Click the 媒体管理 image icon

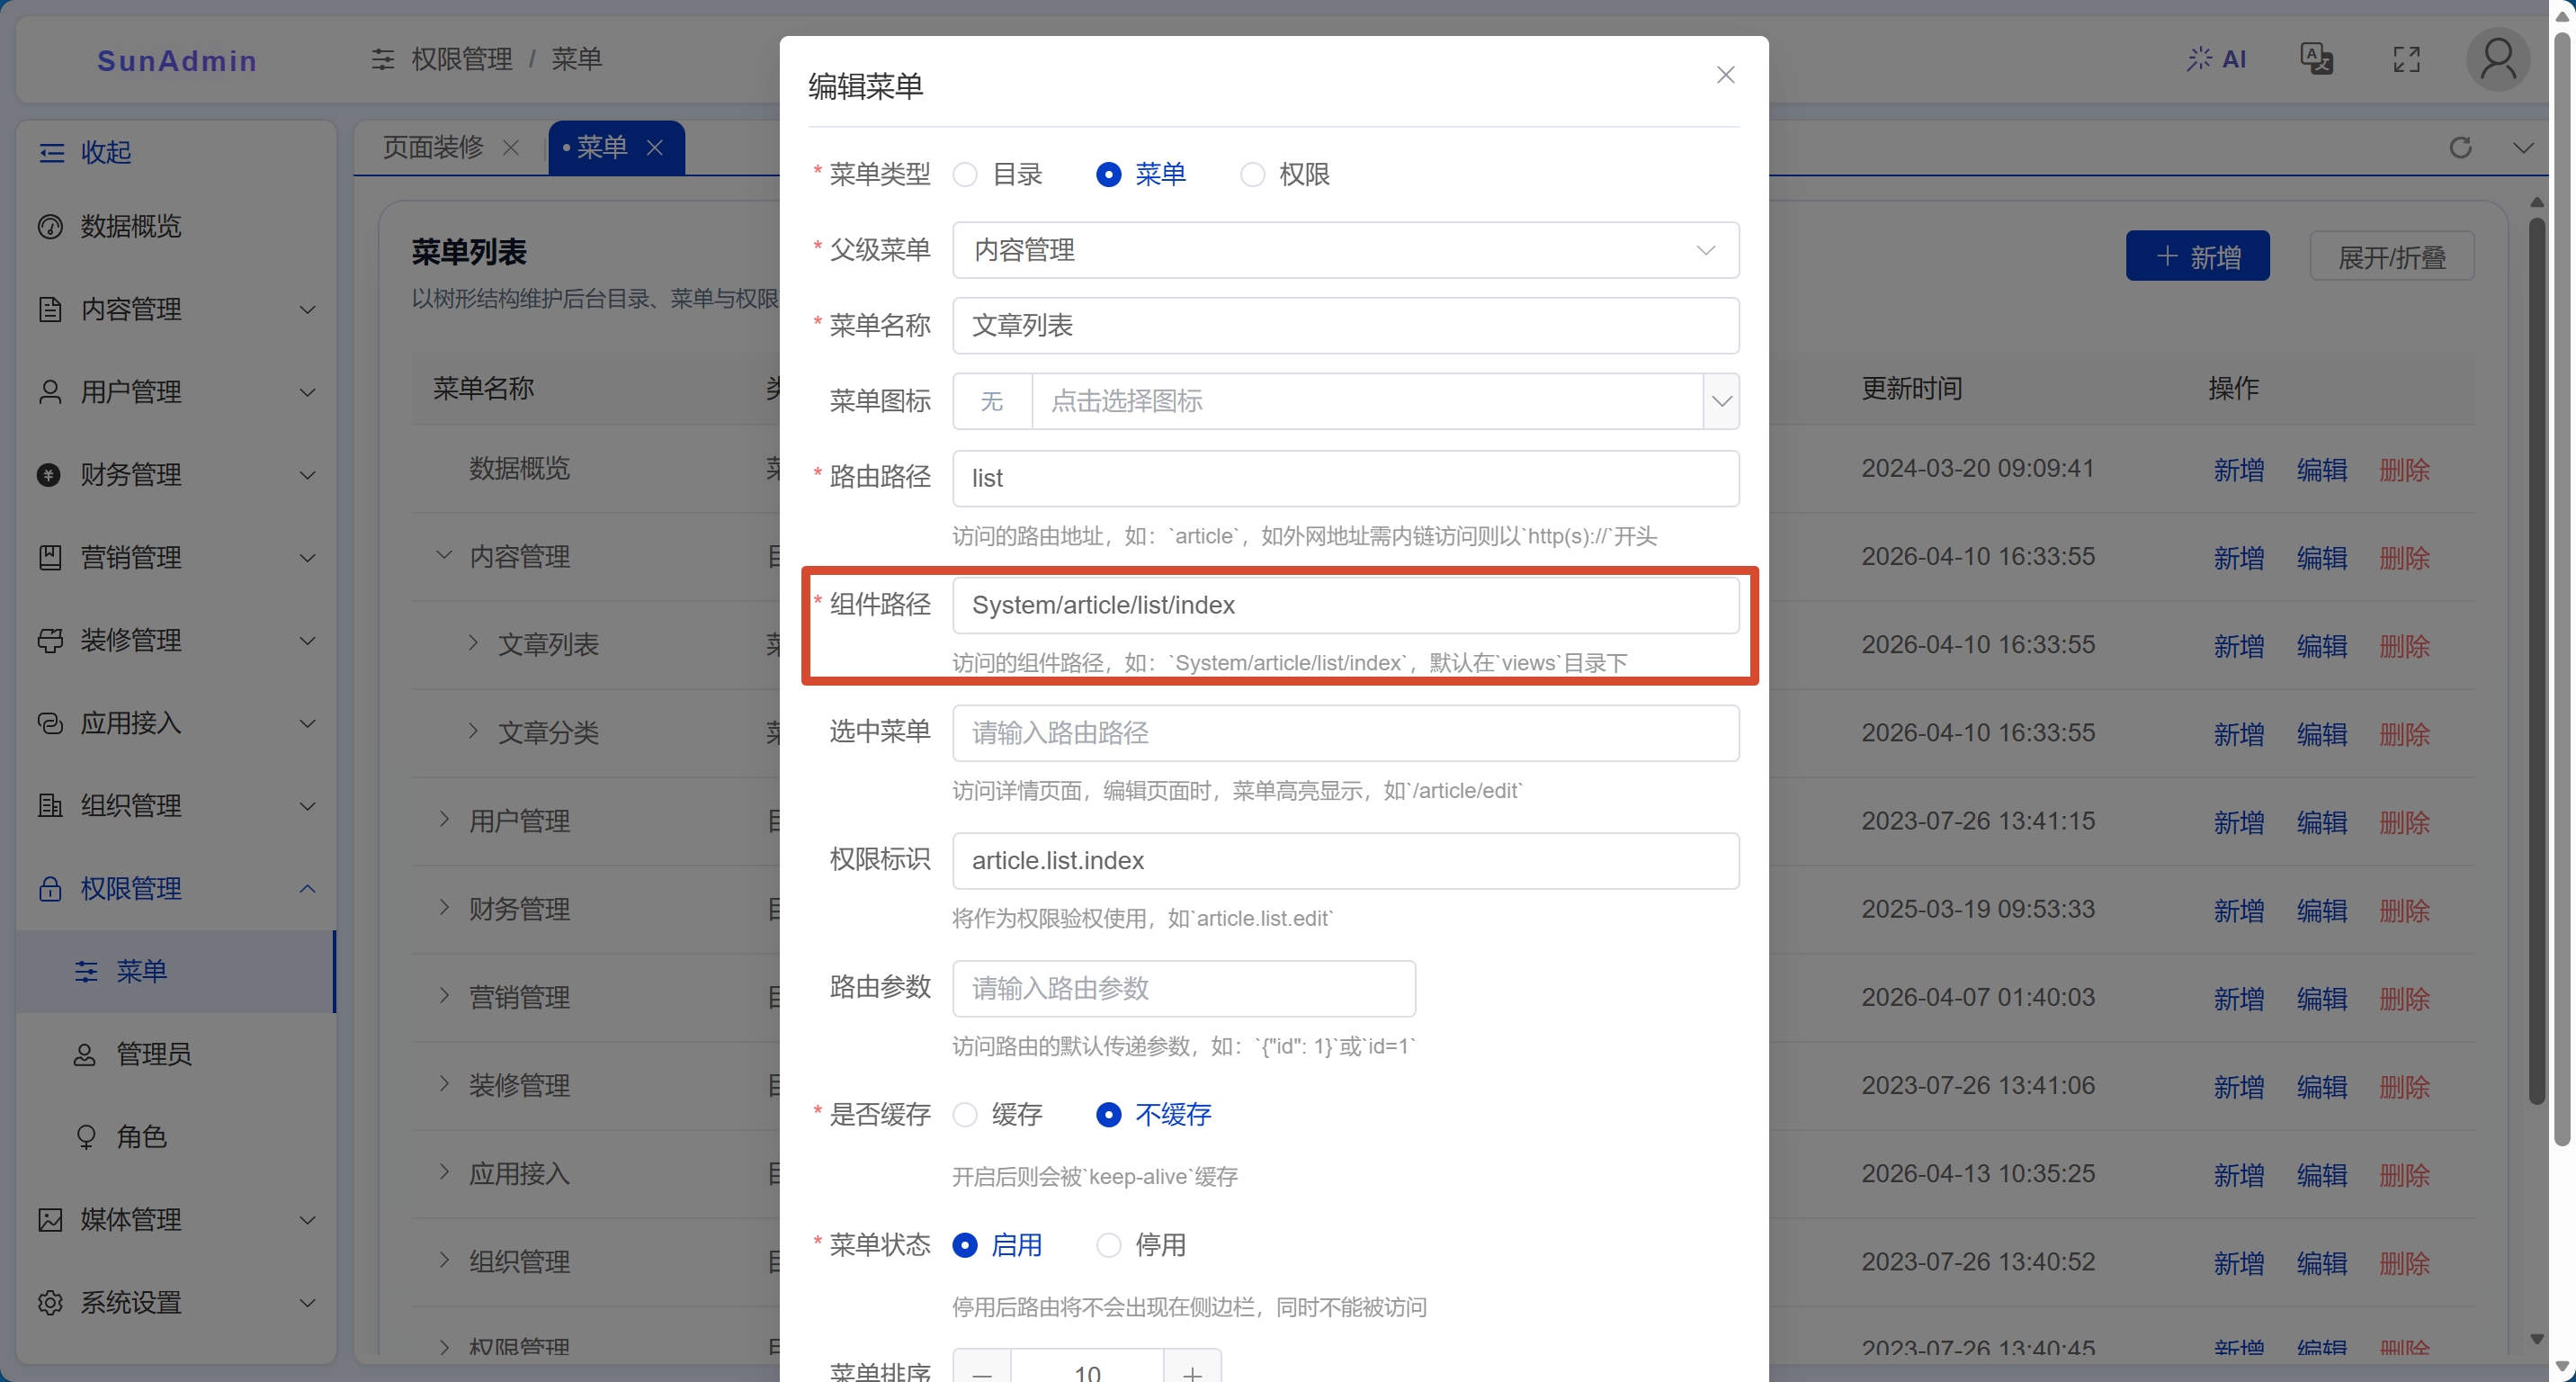tap(50, 1220)
